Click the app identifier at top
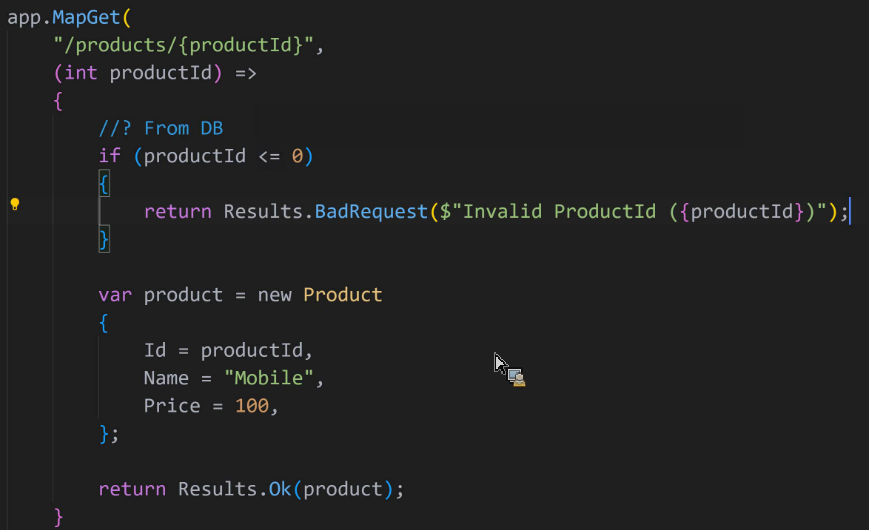 [24, 18]
